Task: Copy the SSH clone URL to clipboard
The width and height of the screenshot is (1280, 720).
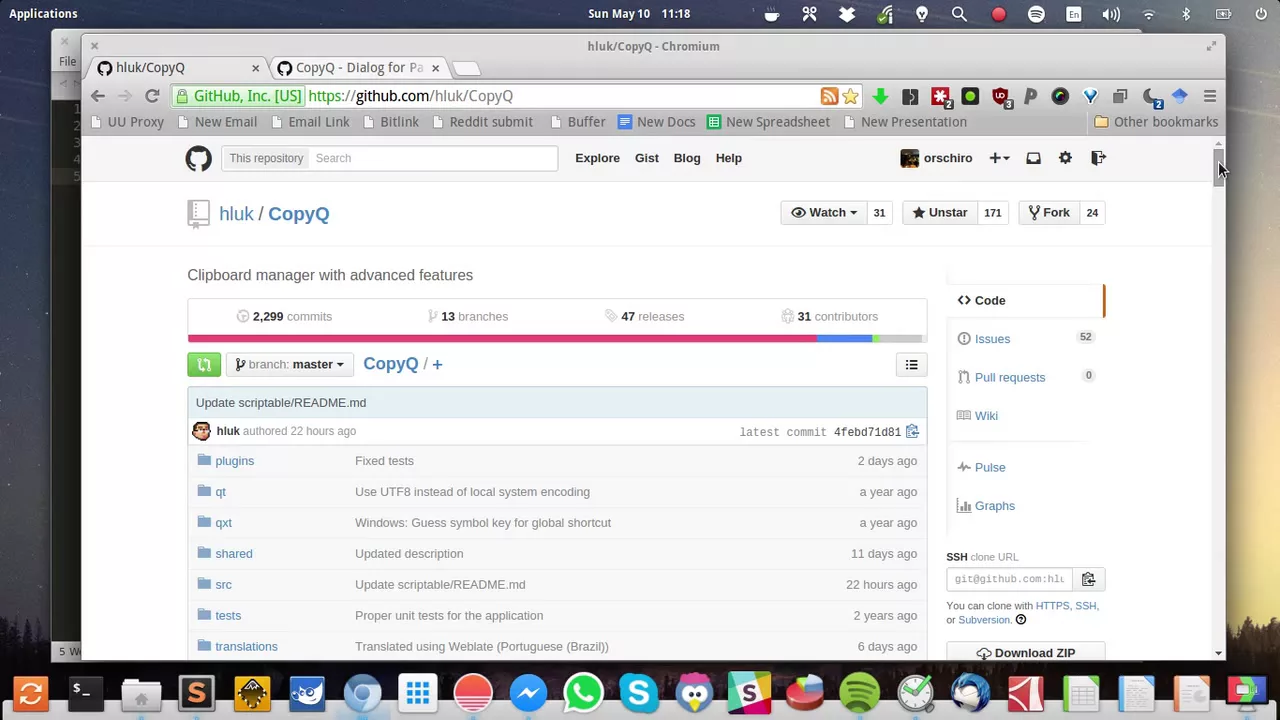Action: (x=1088, y=579)
